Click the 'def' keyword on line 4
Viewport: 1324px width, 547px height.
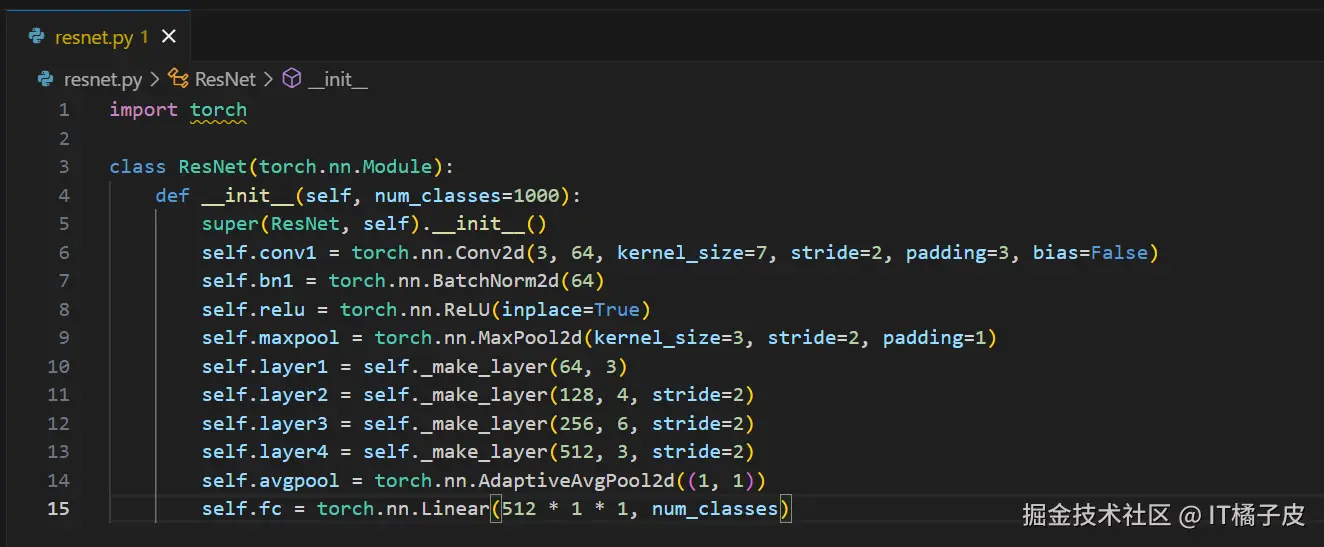(173, 195)
